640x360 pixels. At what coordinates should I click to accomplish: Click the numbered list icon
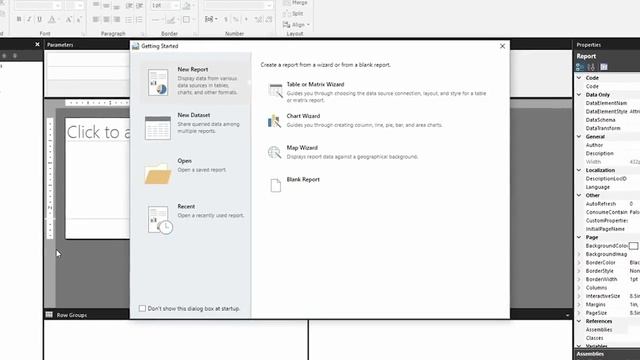[x=139, y=19]
